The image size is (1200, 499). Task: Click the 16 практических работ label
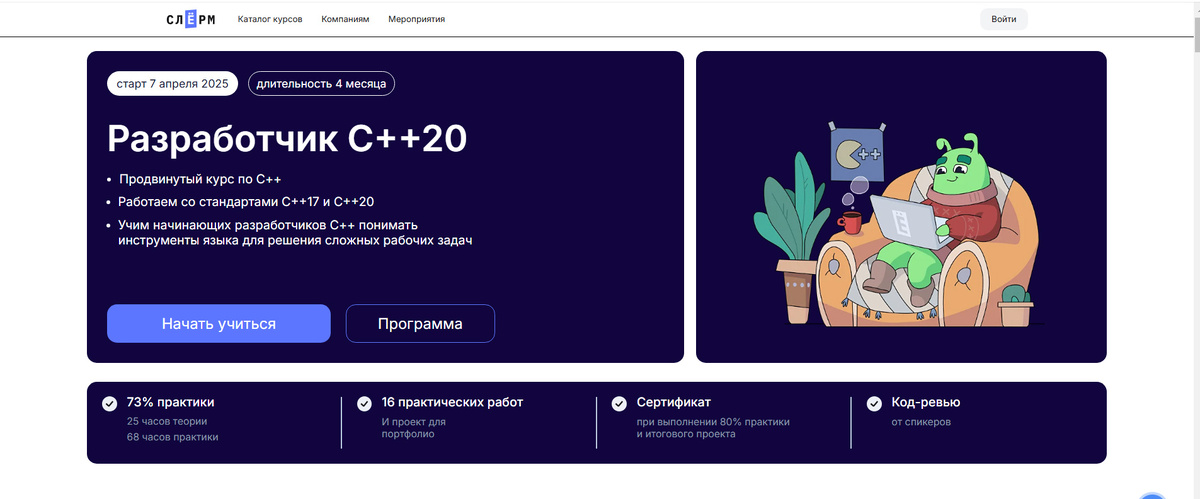click(x=452, y=403)
